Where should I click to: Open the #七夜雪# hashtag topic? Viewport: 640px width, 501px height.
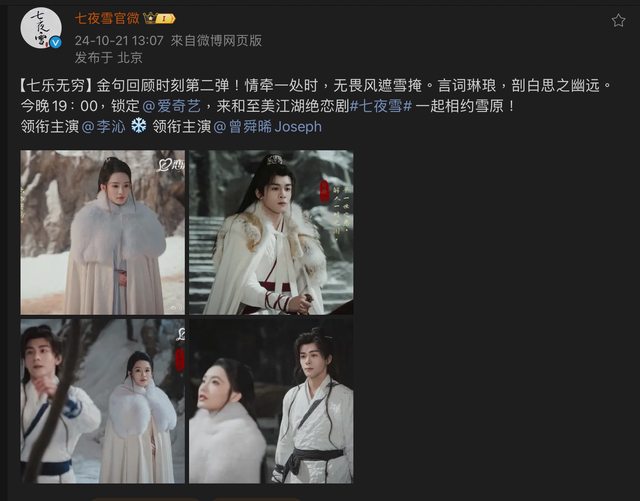coord(381,106)
